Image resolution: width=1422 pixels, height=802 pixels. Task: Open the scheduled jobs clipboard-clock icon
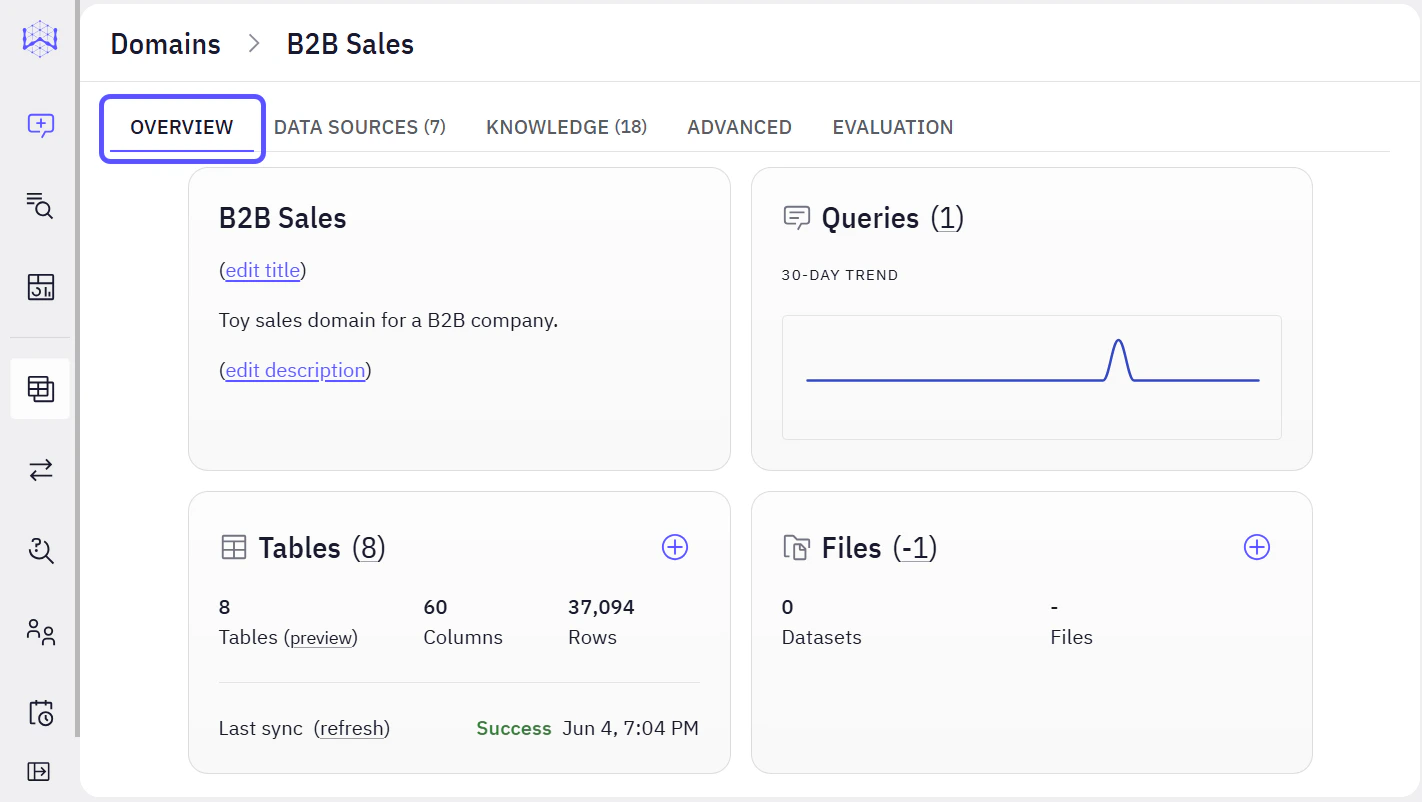tap(38, 713)
